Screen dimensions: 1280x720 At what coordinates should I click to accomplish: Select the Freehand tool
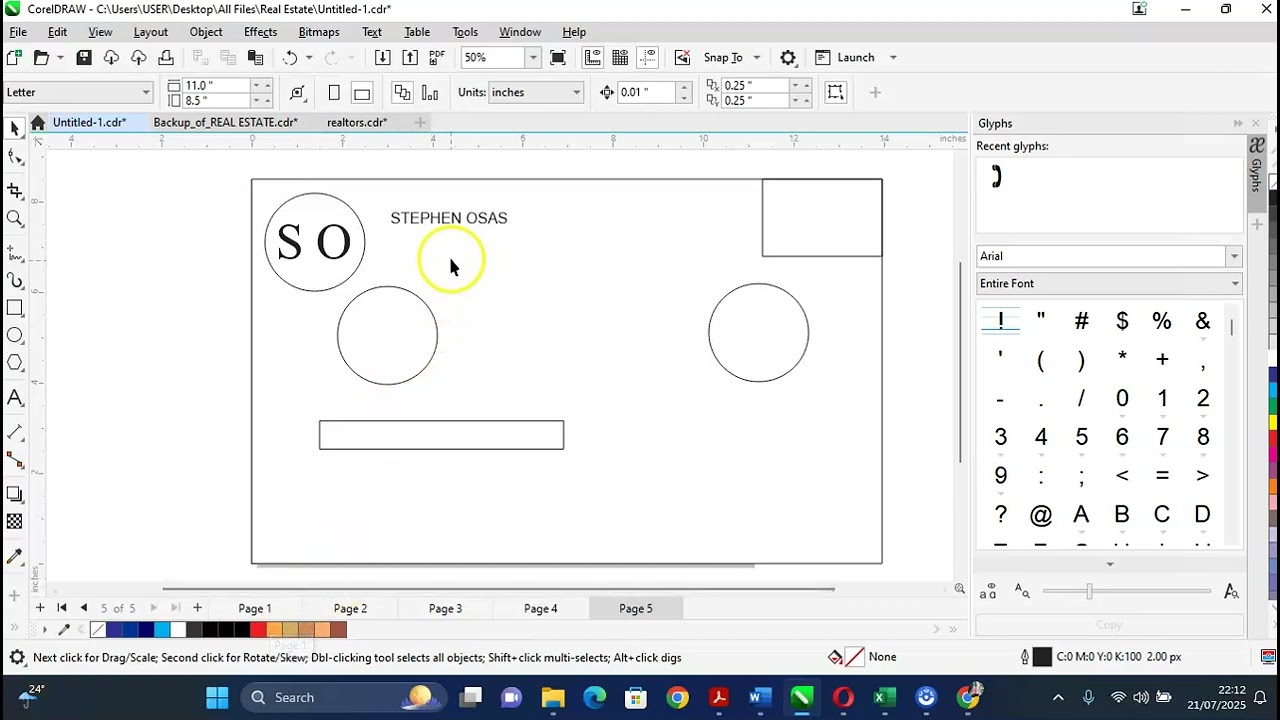[x=15, y=254]
